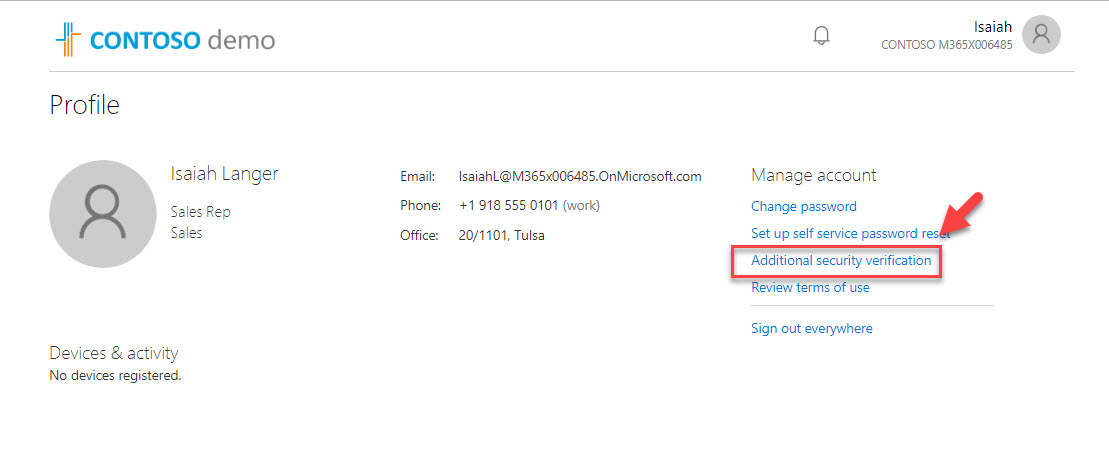Select the phone number +1 918 555 0101

tap(509, 205)
